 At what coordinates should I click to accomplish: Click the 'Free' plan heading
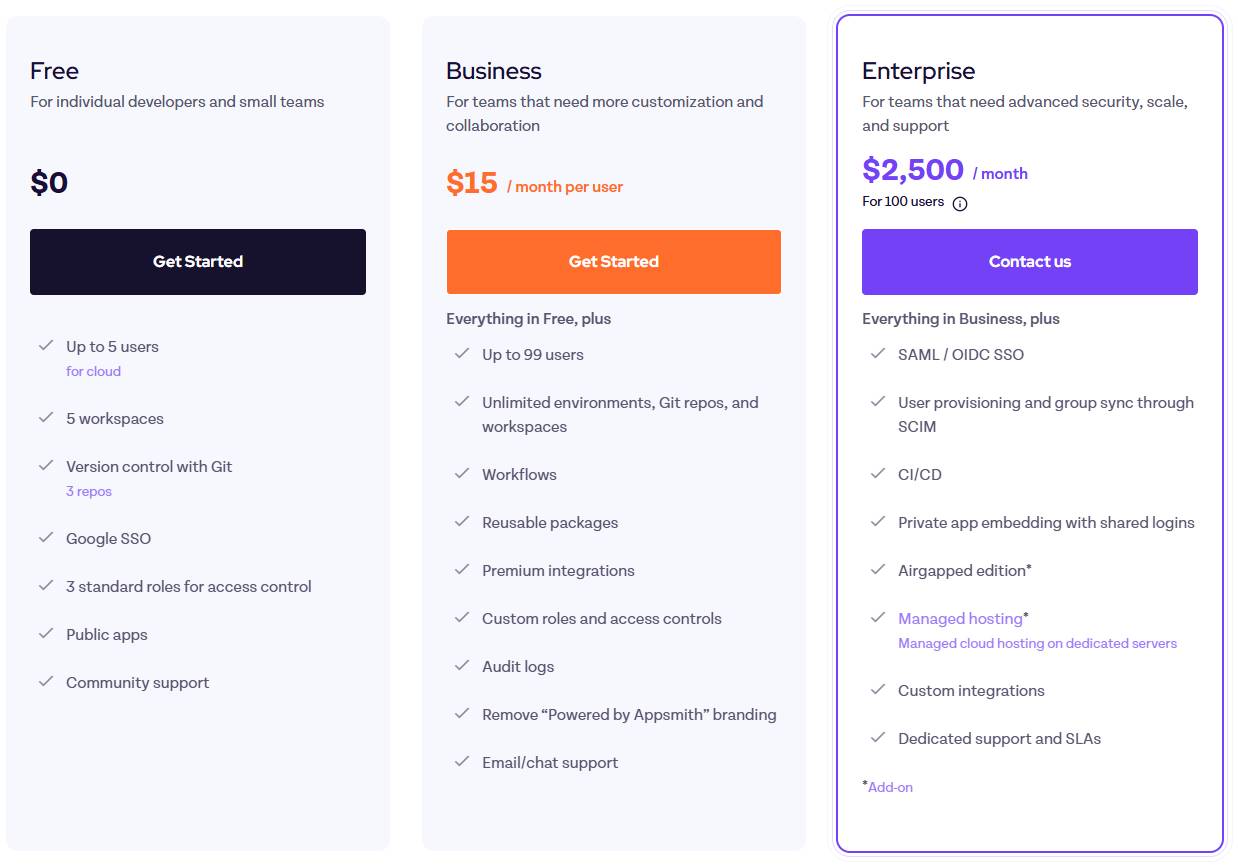pos(53,70)
